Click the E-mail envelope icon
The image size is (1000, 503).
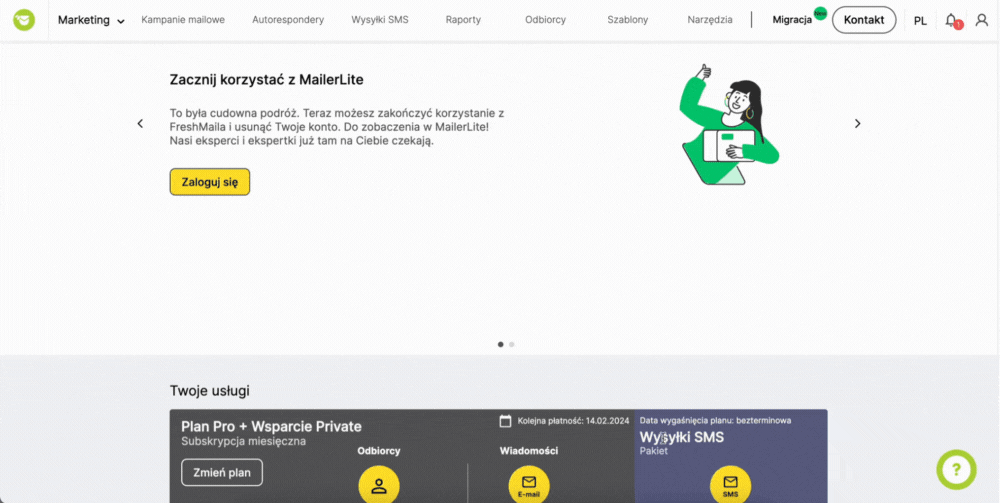529,486
